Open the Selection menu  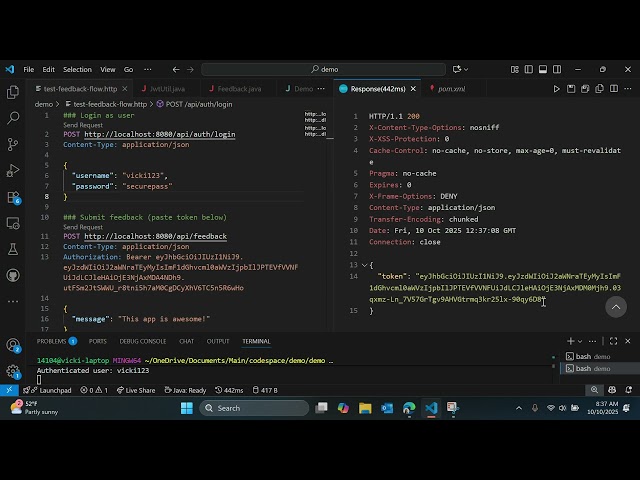[77, 69]
